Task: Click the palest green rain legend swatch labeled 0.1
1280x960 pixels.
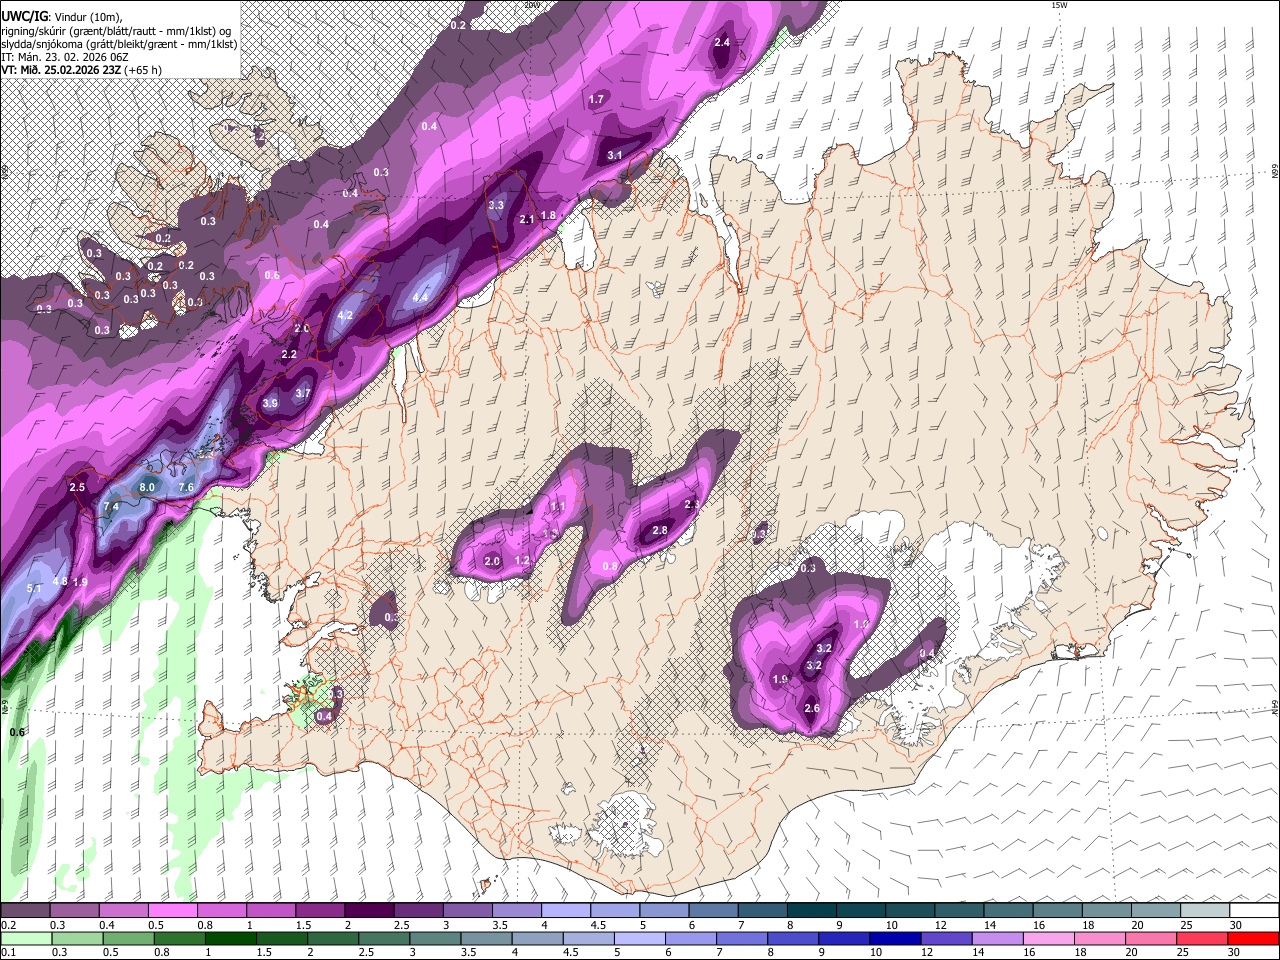Action: (25, 938)
